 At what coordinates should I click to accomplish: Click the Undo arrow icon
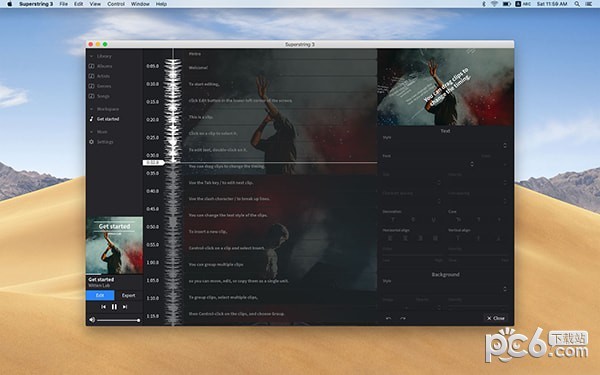pyautogui.click(x=388, y=318)
